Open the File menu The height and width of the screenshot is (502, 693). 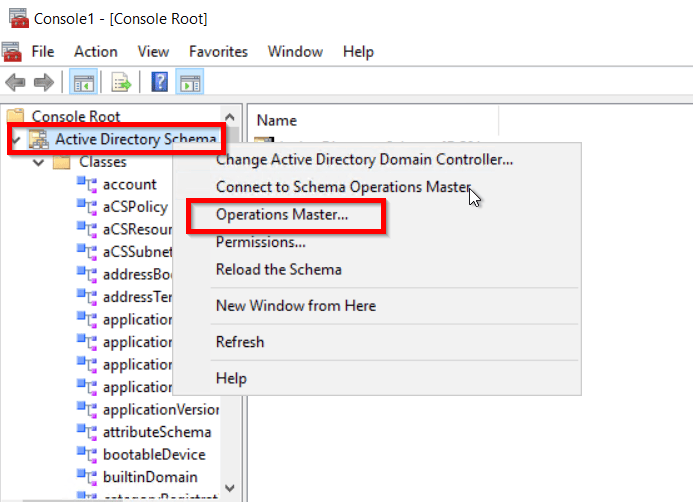pos(42,52)
